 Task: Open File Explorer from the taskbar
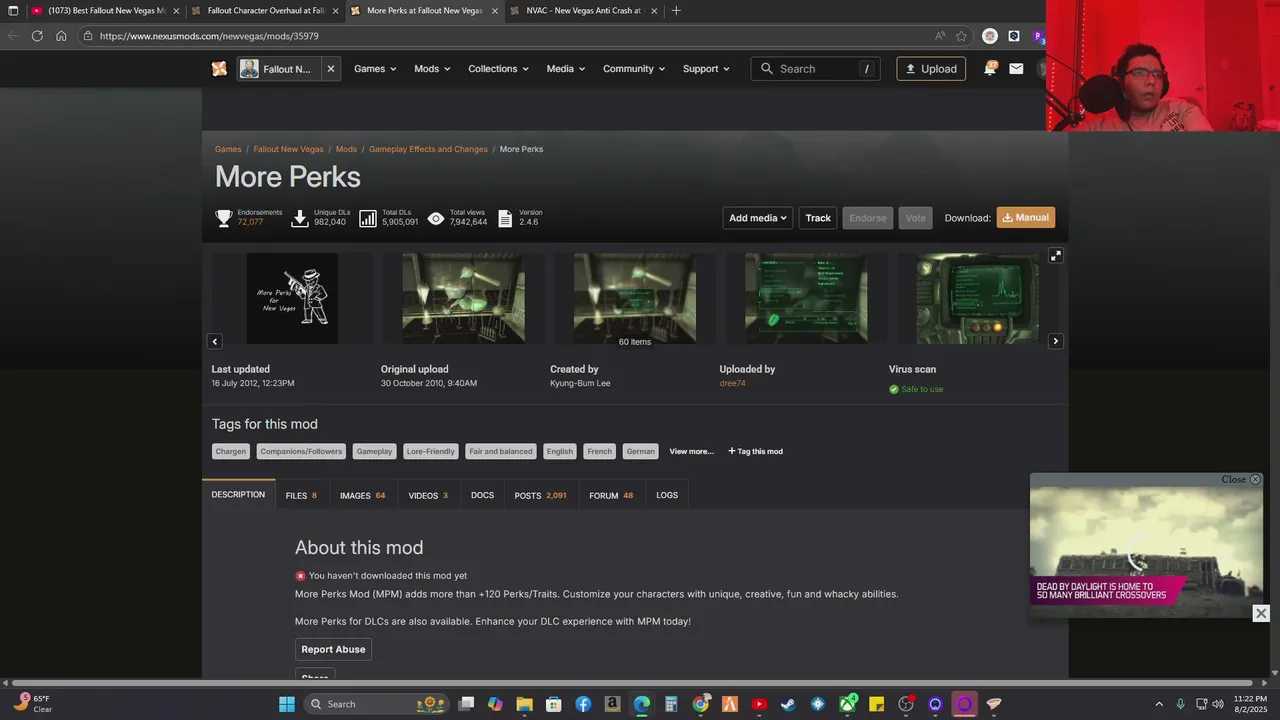click(524, 704)
